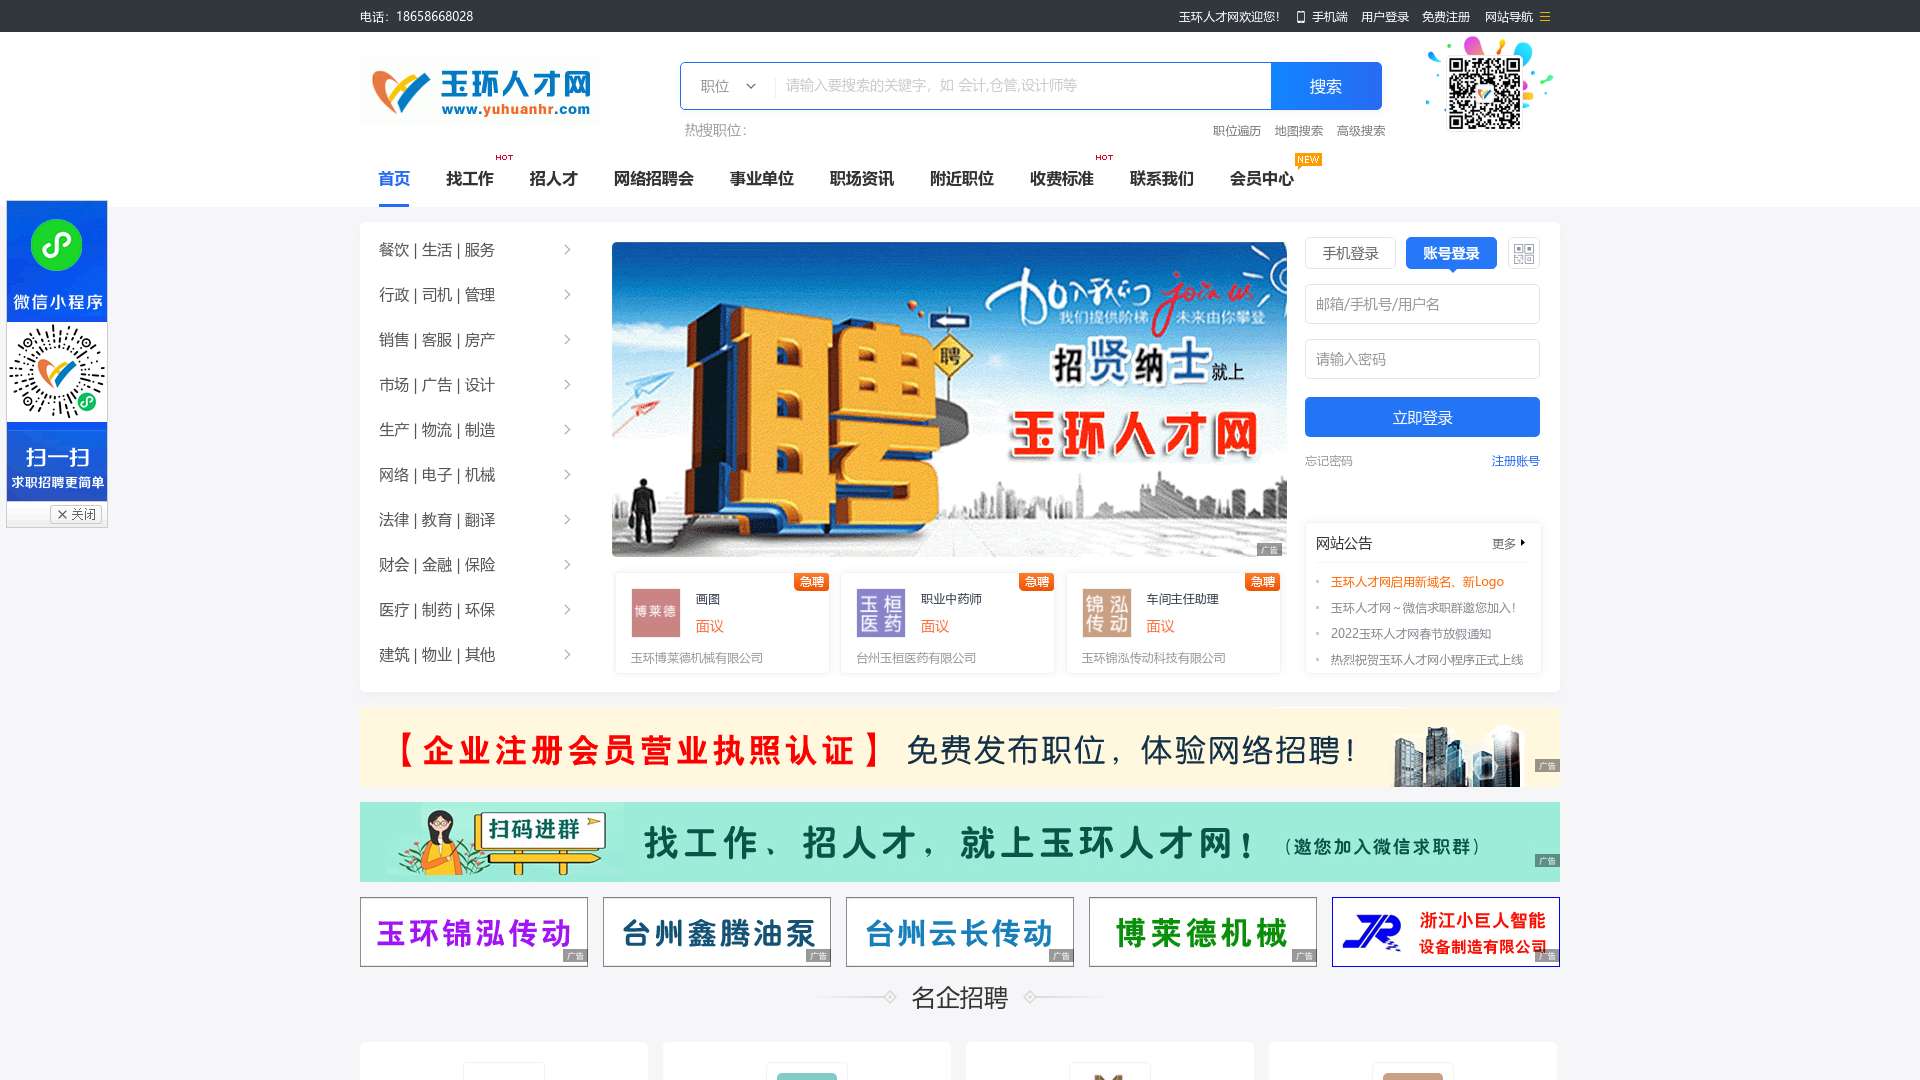The height and width of the screenshot is (1080, 1920).
Task: Click the 锦泓传动 company logo
Action: (x=1106, y=613)
